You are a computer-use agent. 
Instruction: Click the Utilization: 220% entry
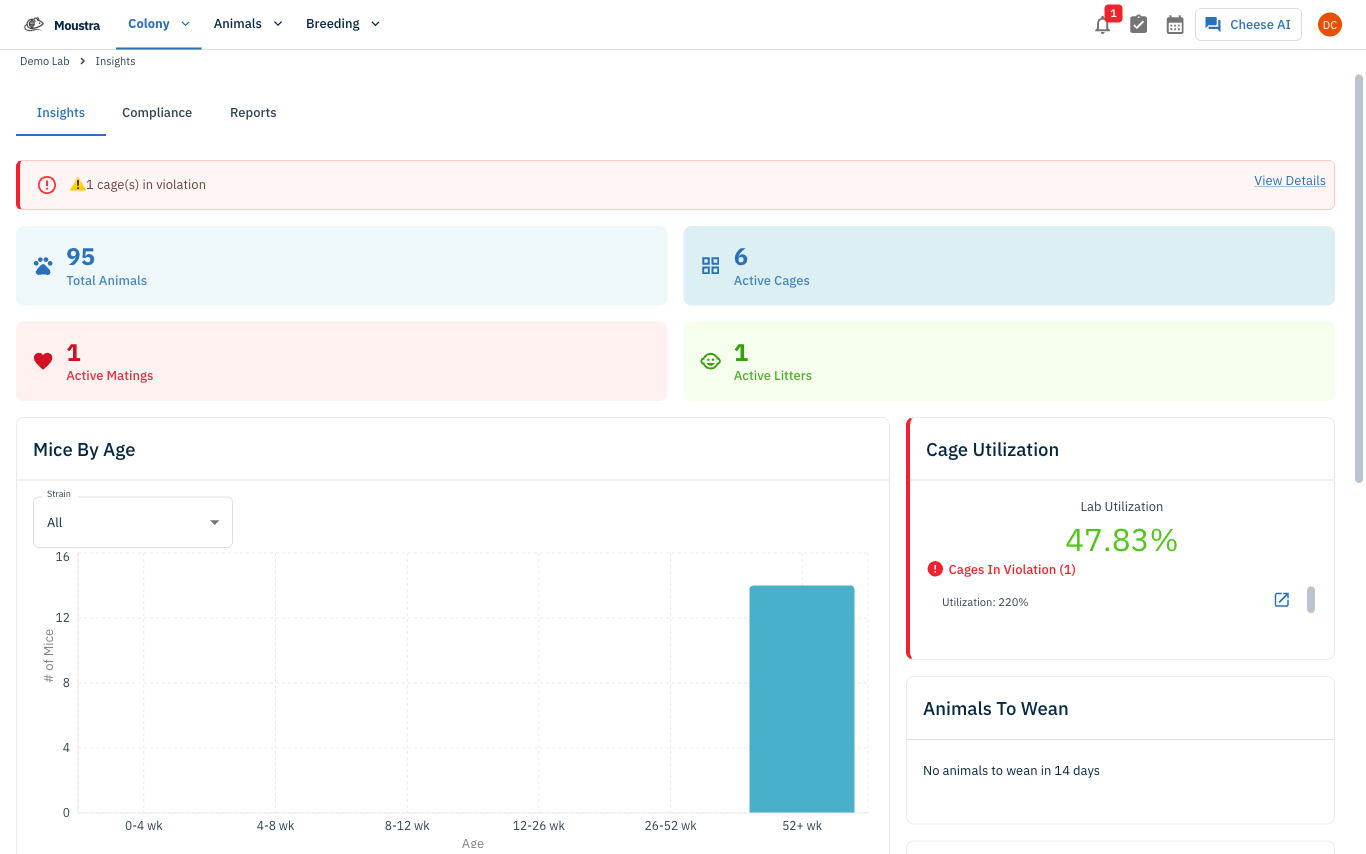pos(985,602)
